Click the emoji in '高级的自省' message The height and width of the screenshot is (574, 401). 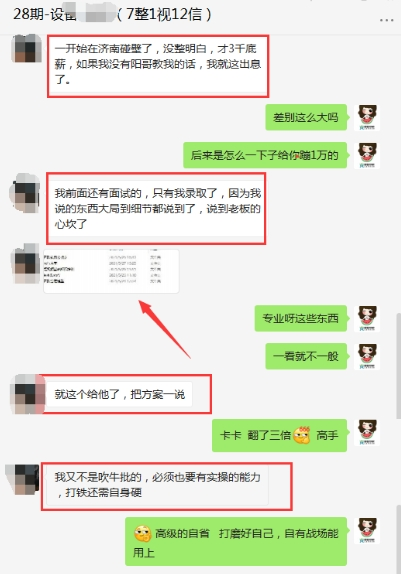click(143, 534)
